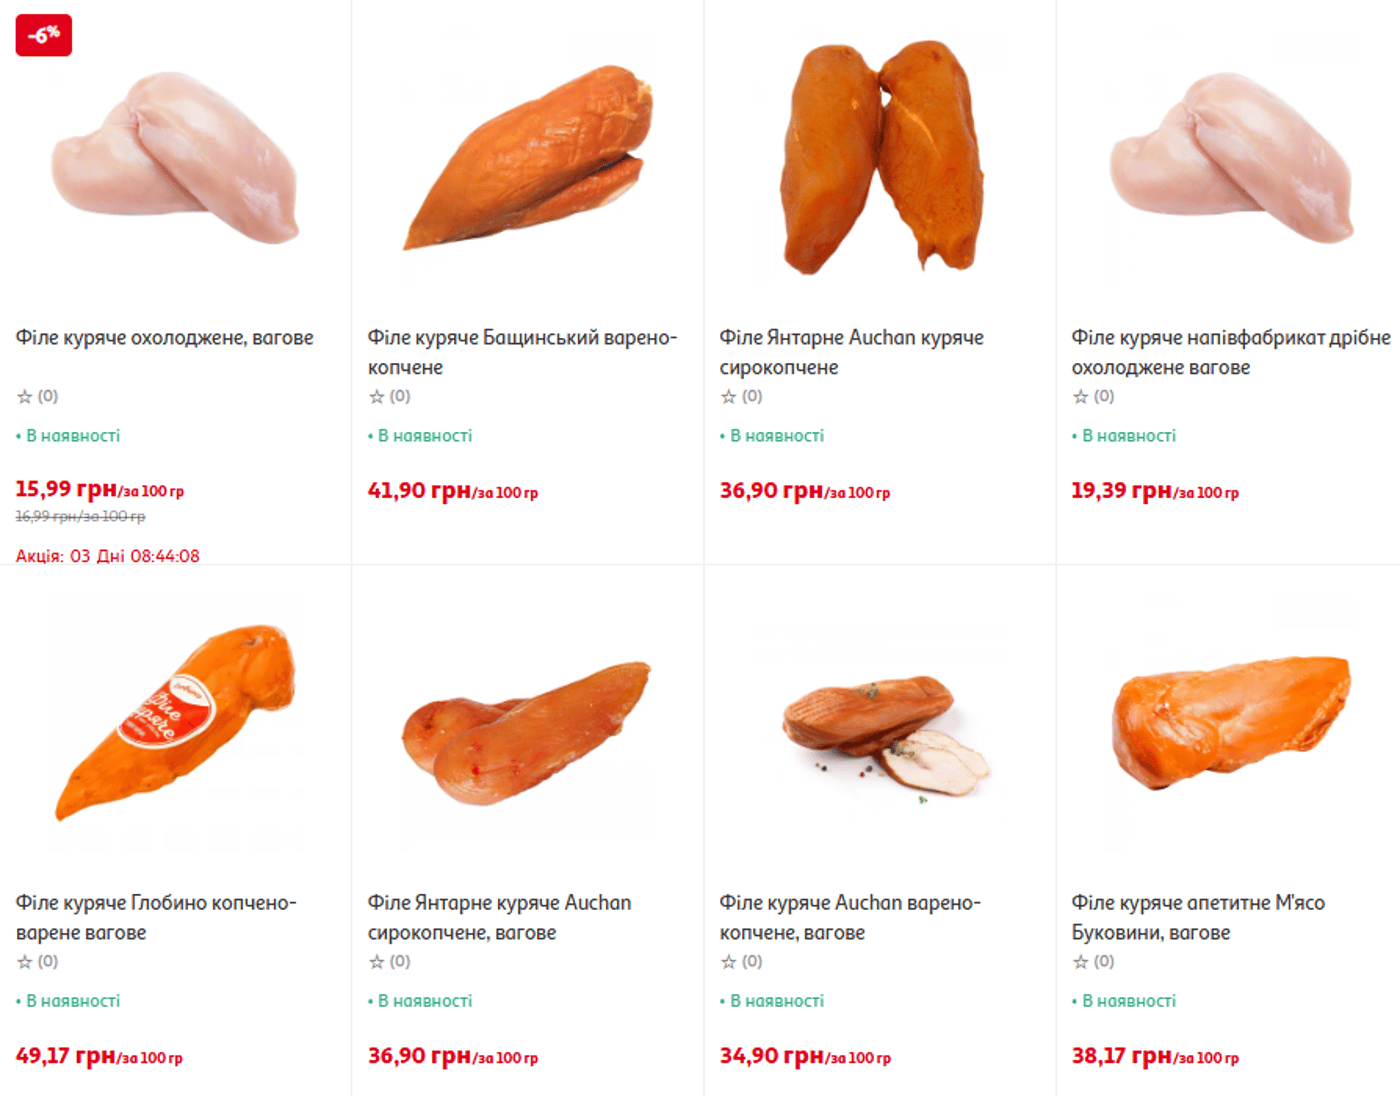
Task: Open title Філе куряче напівфабрикат дрібне охолоджене
Action: coord(1230,352)
